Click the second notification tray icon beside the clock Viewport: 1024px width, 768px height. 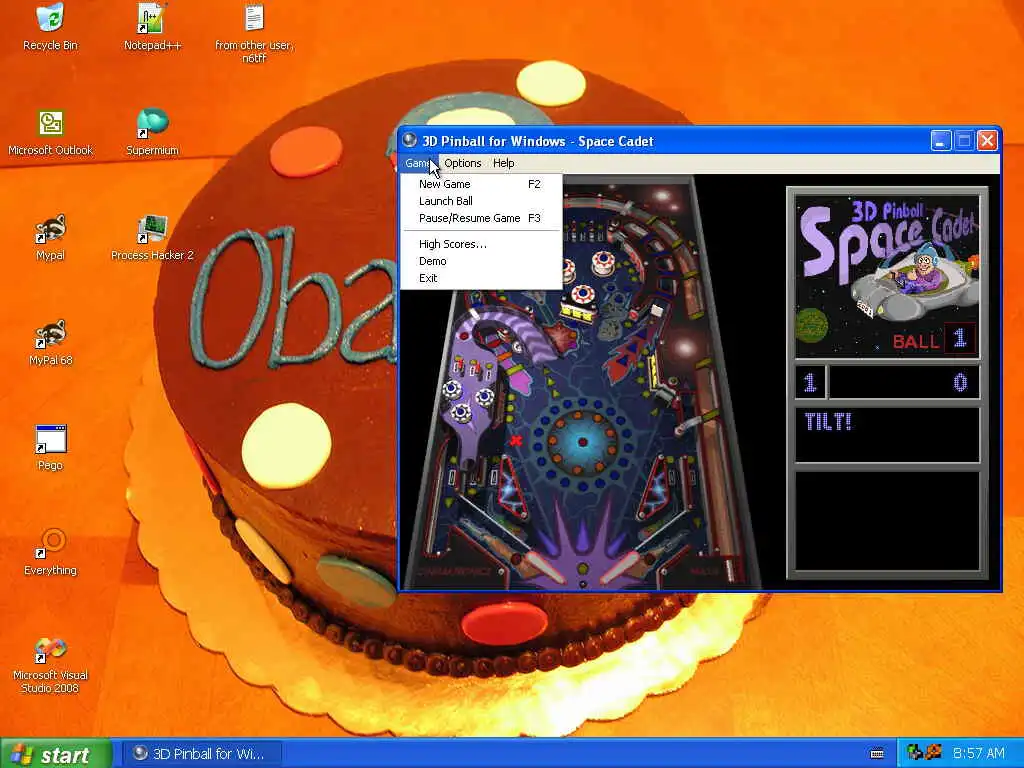[x=933, y=753]
